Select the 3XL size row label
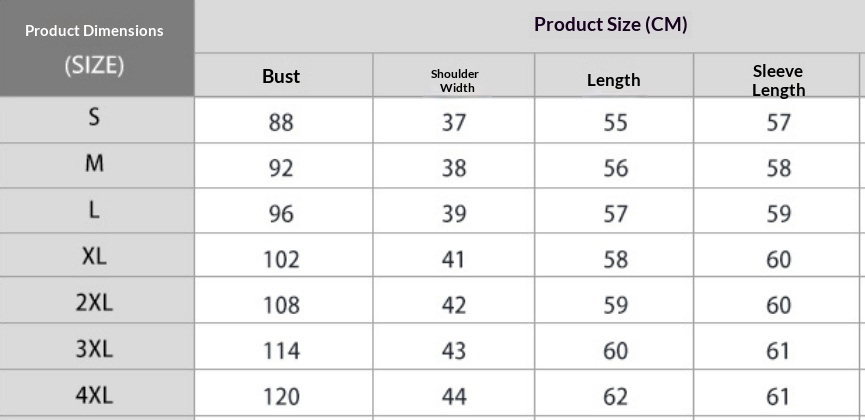 (x=94, y=349)
